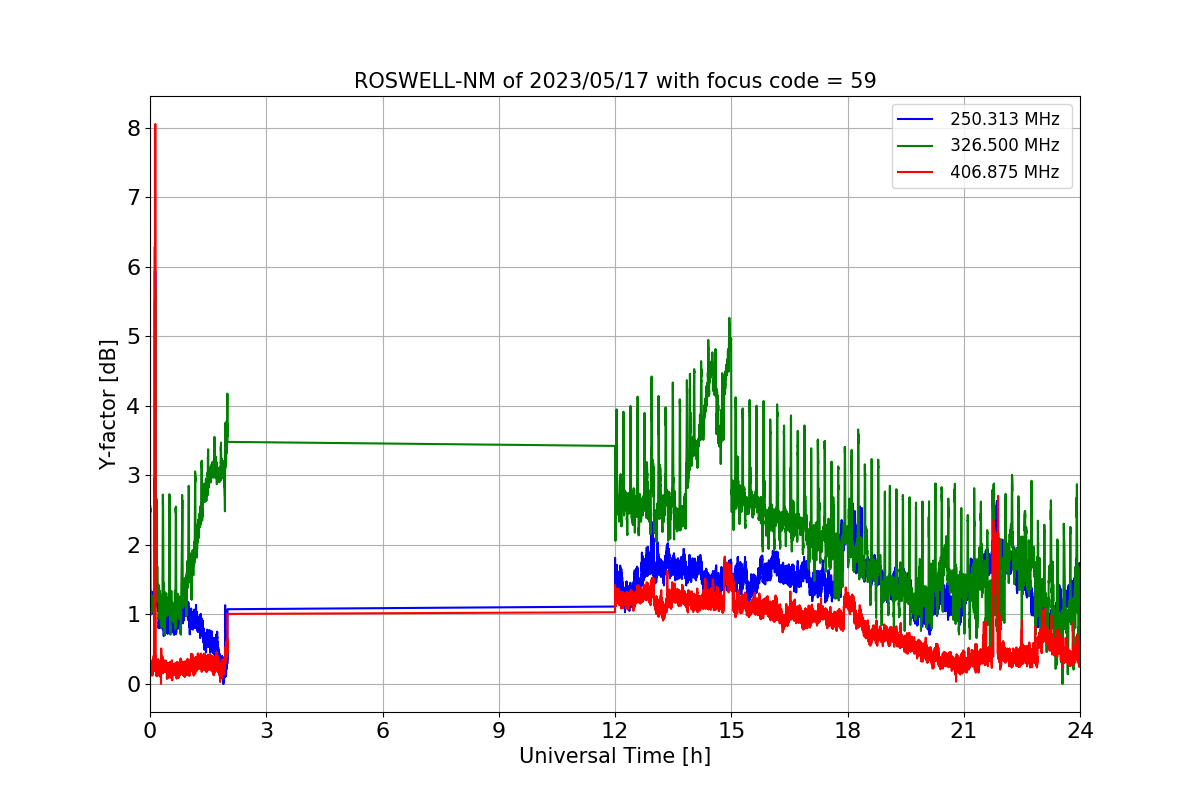Viewport: 1200px width, 800px height.
Task: Click x-axis tick label 9
Action: (x=499, y=731)
